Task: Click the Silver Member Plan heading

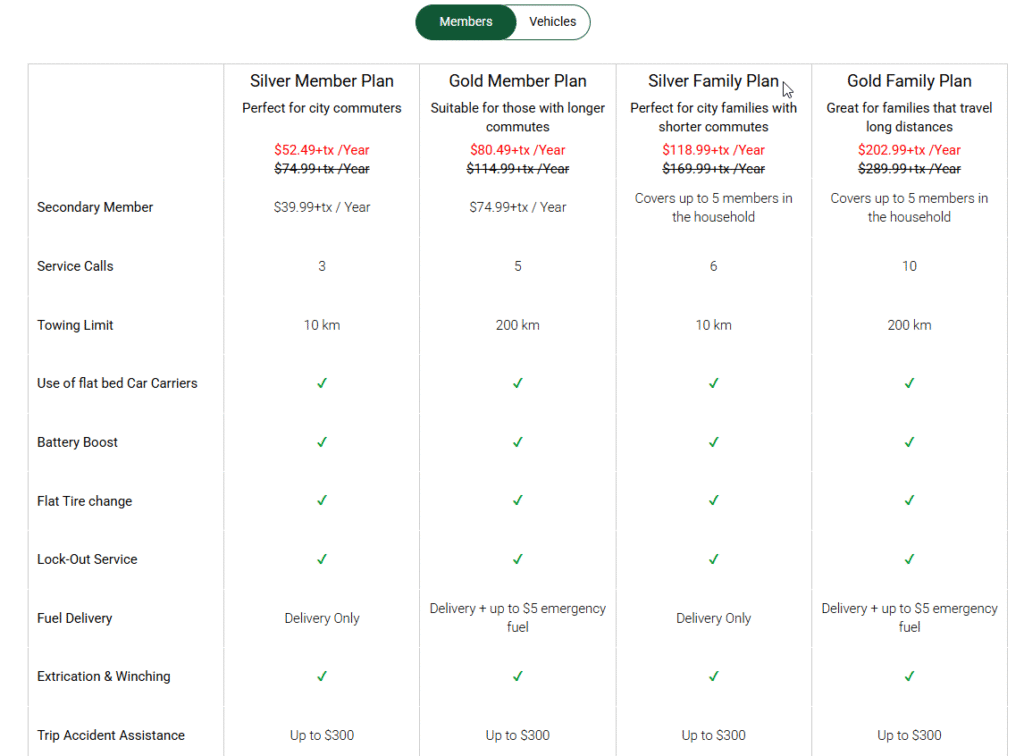Action: click(322, 81)
